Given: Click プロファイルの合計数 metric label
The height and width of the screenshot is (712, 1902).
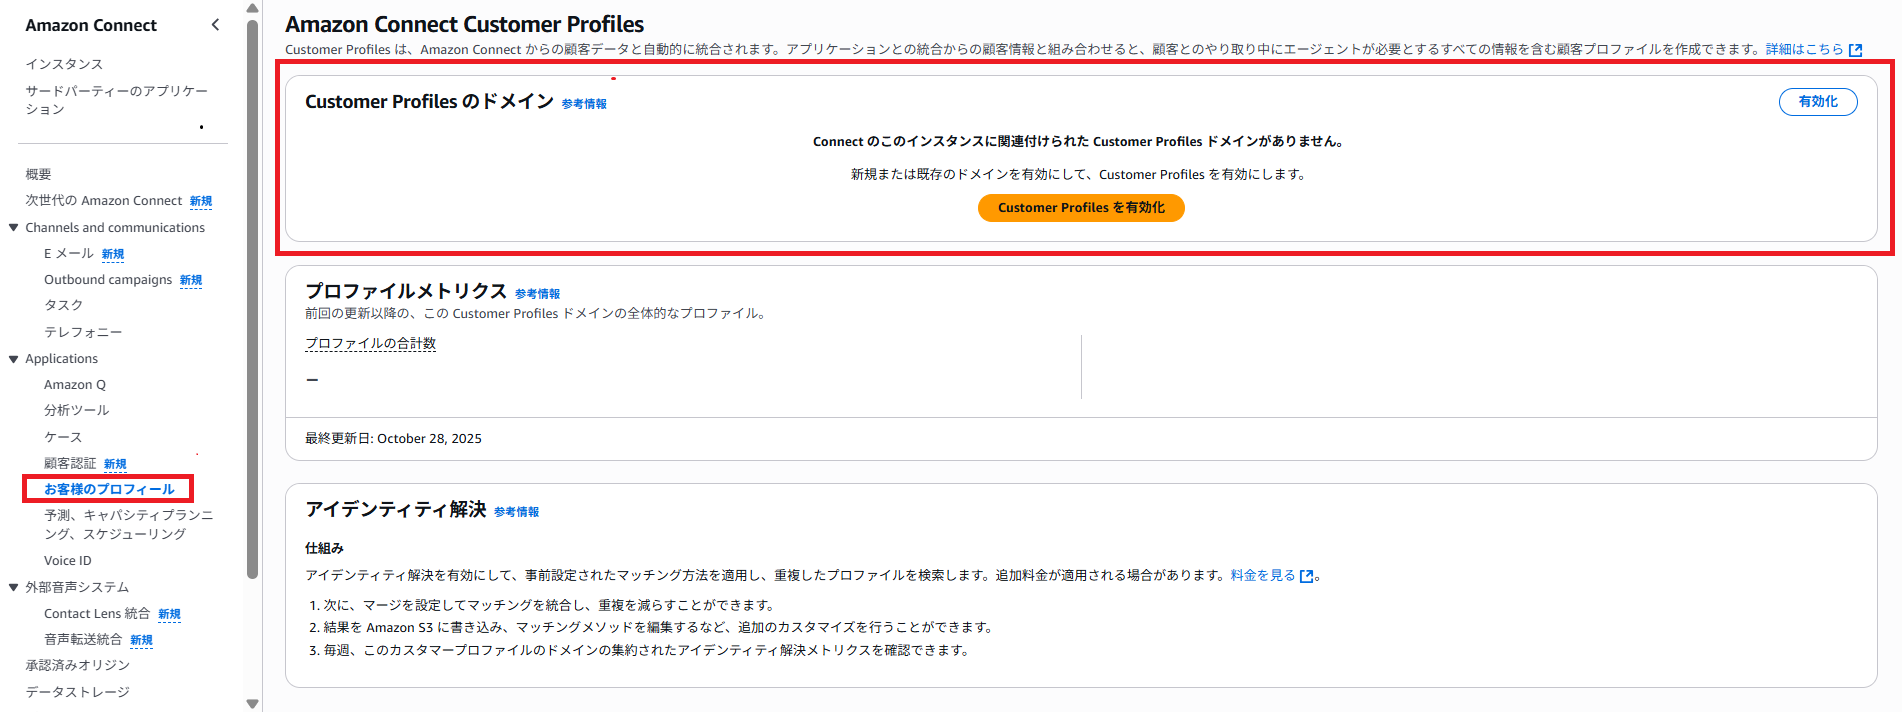Looking at the screenshot, I should pos(370,344).
